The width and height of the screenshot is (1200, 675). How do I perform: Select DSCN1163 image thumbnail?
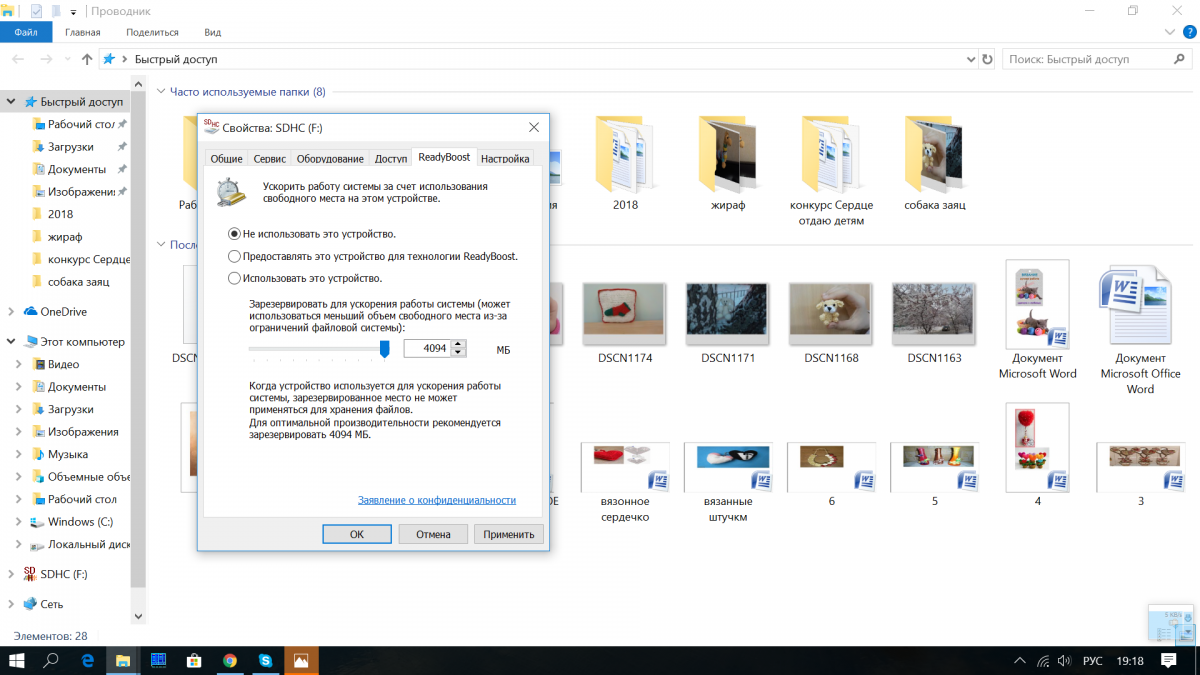934,312
